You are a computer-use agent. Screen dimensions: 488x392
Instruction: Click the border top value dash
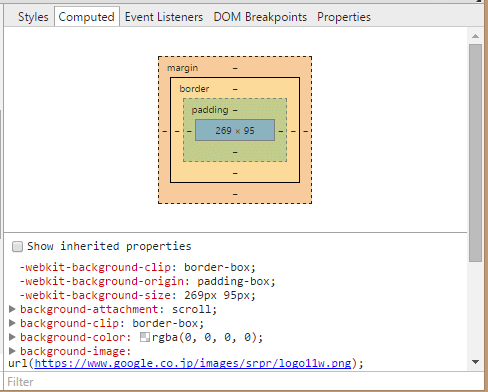[x=235, y=89]
